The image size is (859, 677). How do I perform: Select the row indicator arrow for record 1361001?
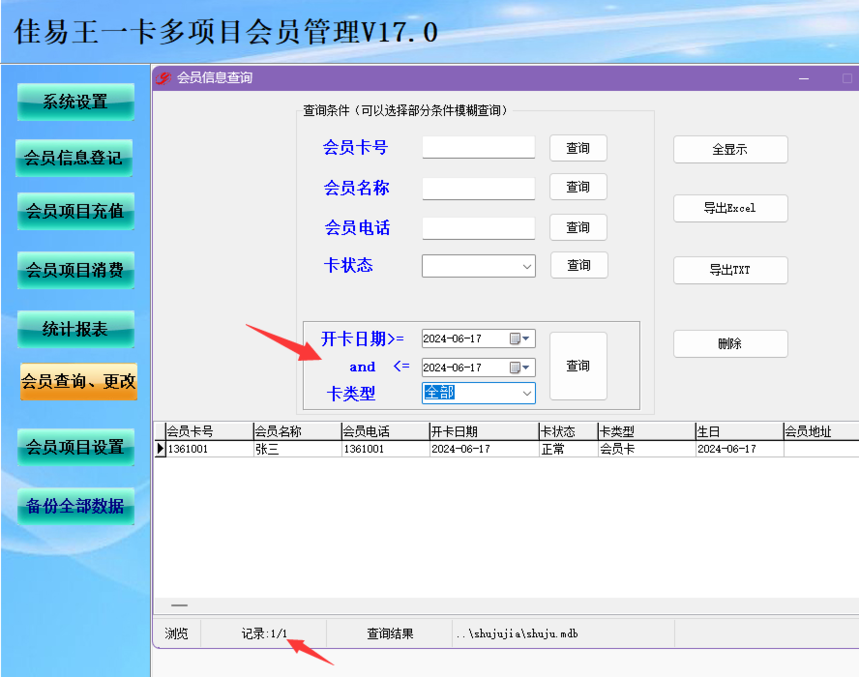160,449
